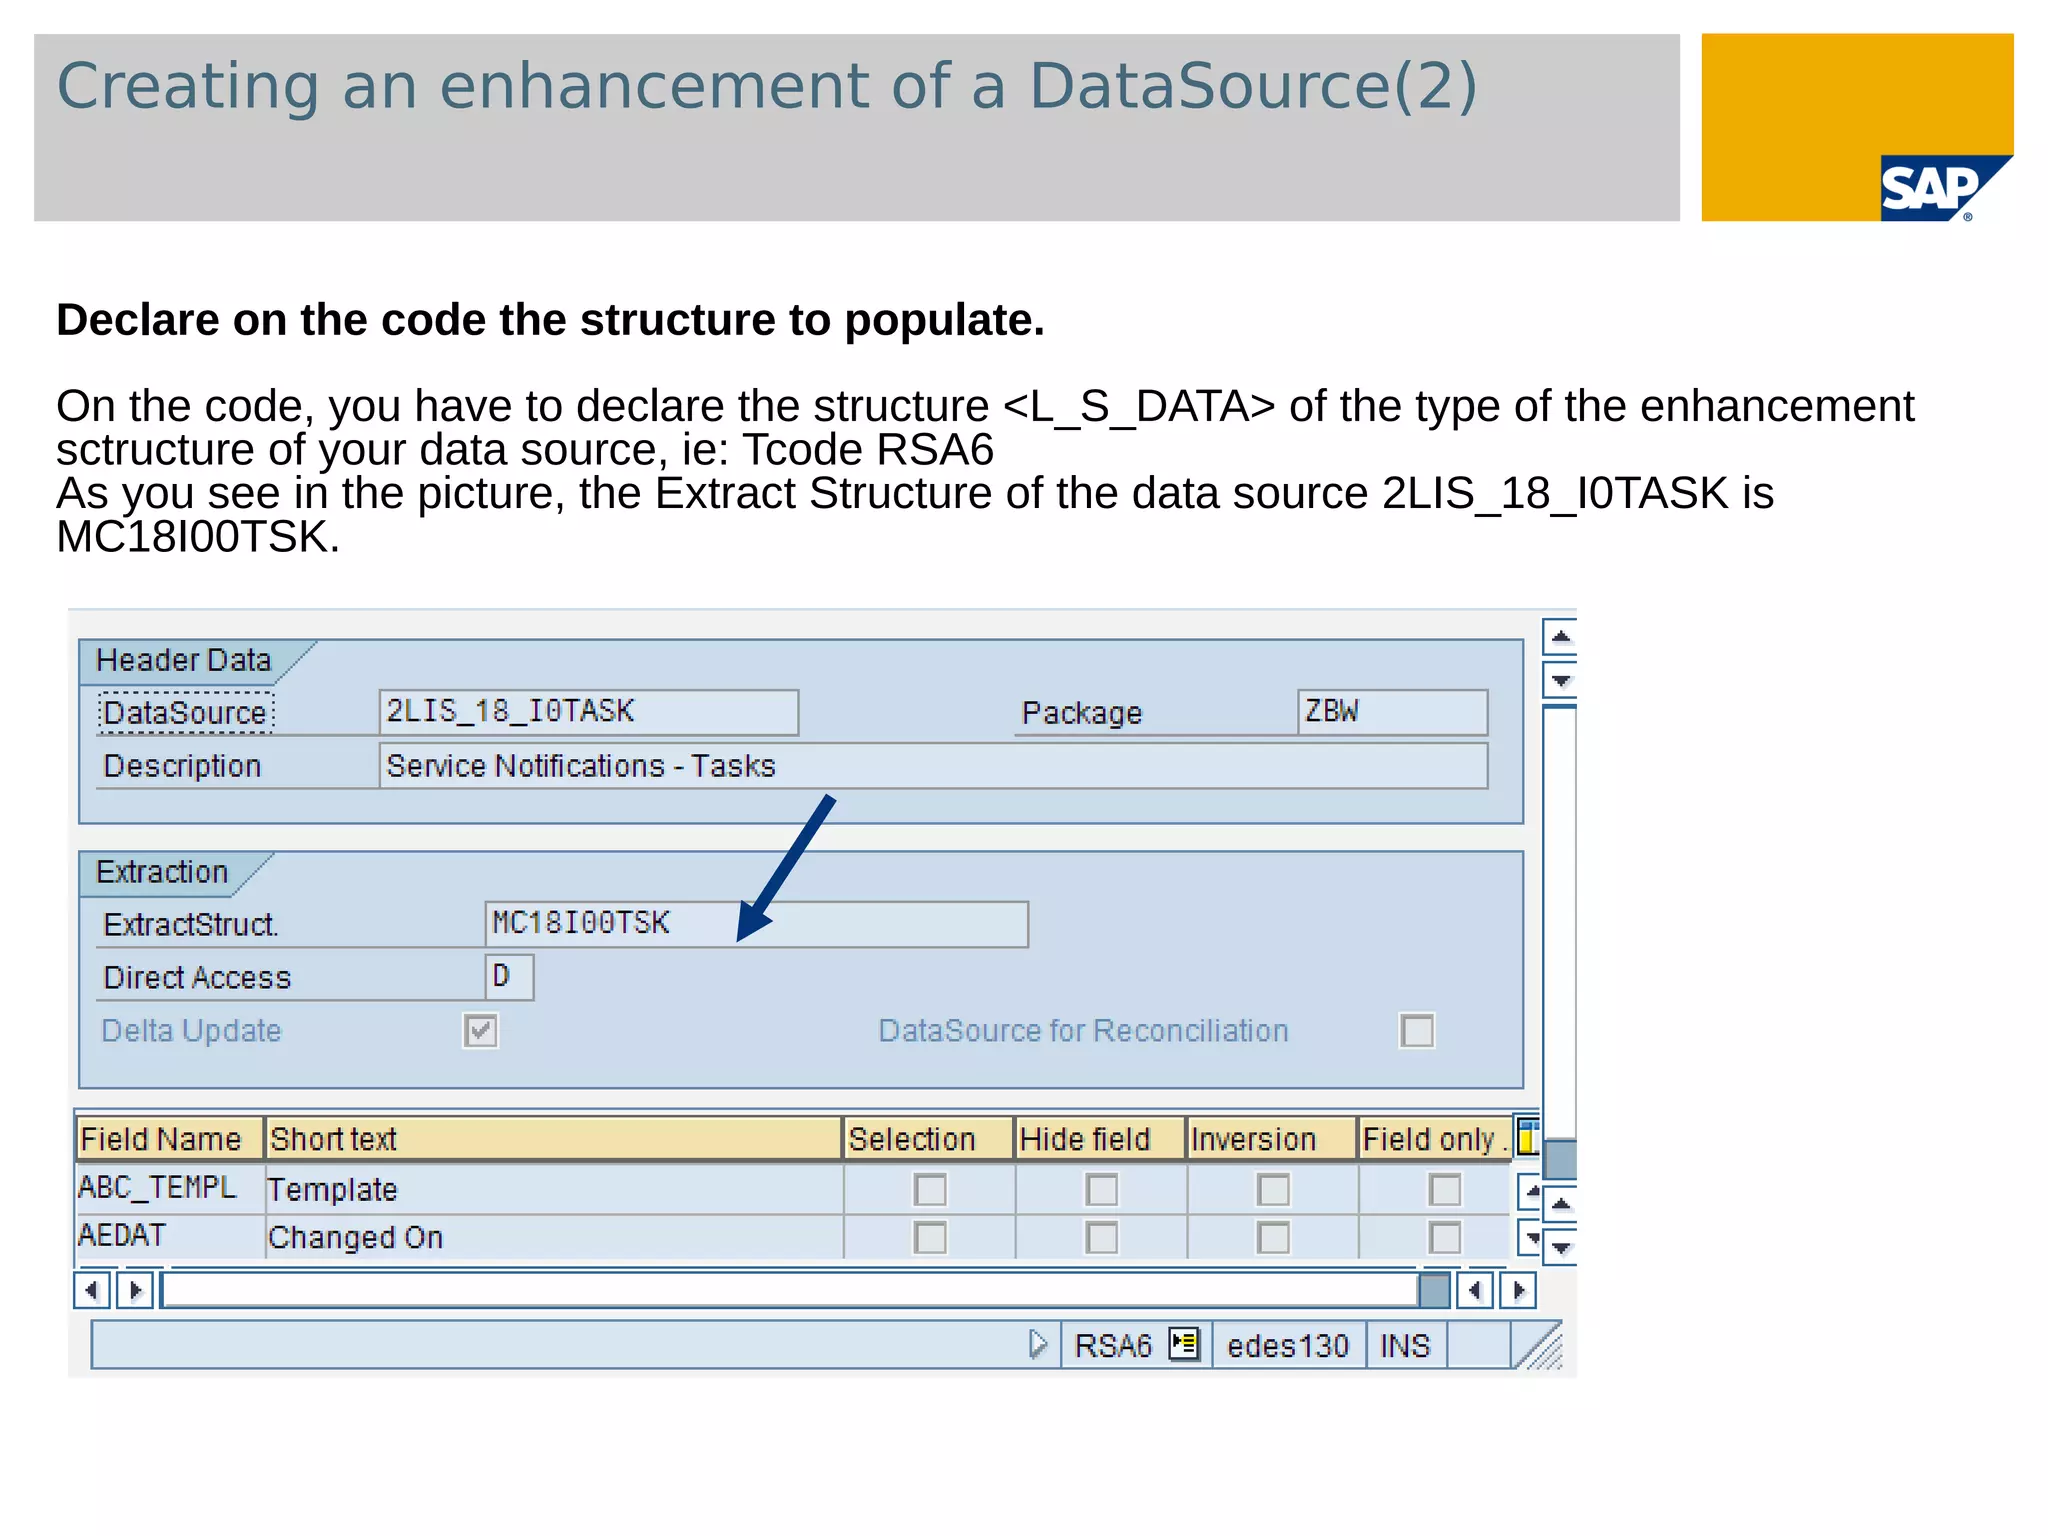
Task: Check Selection for the ABC_TEMPL field
Action: click(x=930, y=1190)
